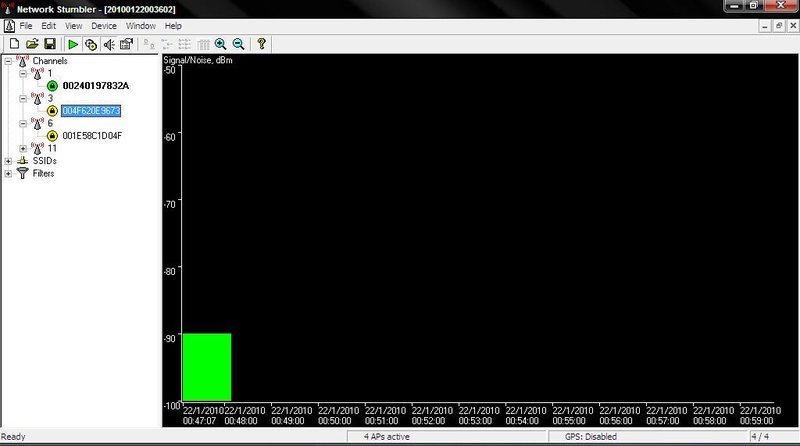800x446 pixels.
Task: Select access point 00240197832A
Action: (95, 86)
